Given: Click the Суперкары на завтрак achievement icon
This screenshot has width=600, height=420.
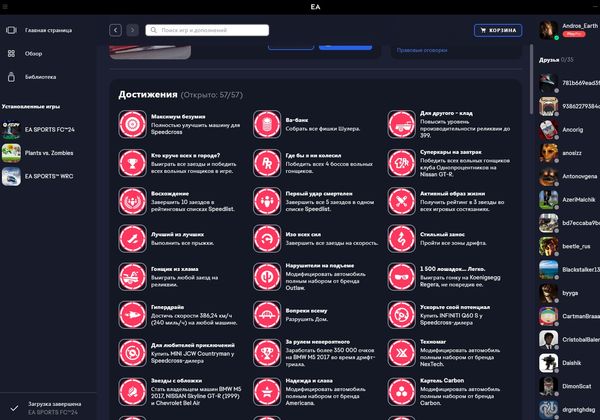Looking at the screenshot, I should pos(401,163).
